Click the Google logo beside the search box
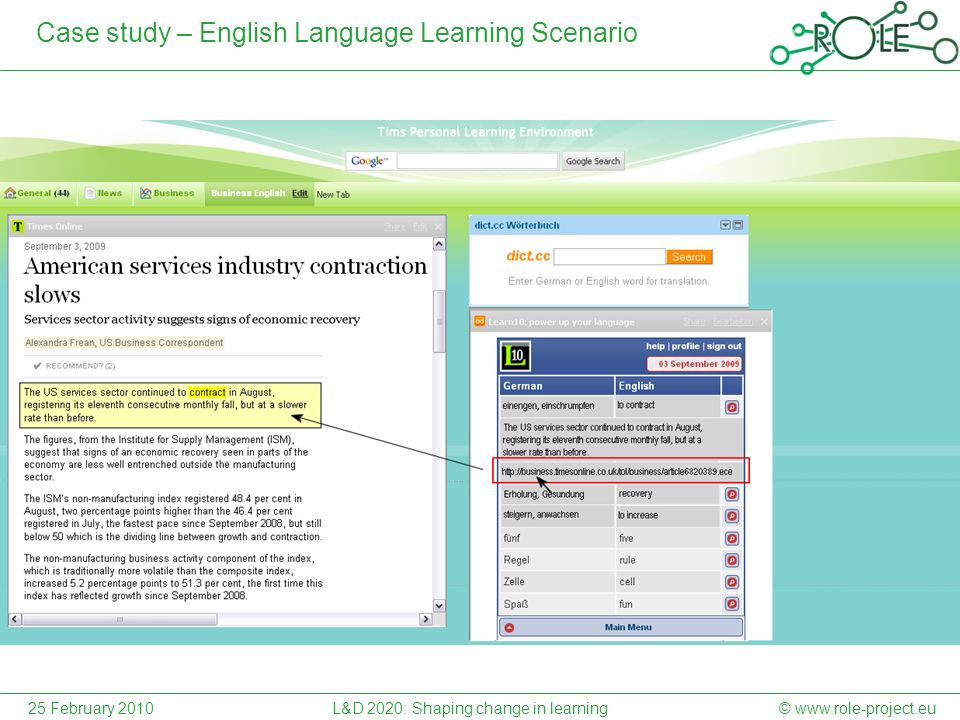960x720 pixels. (x=369, y=161)
